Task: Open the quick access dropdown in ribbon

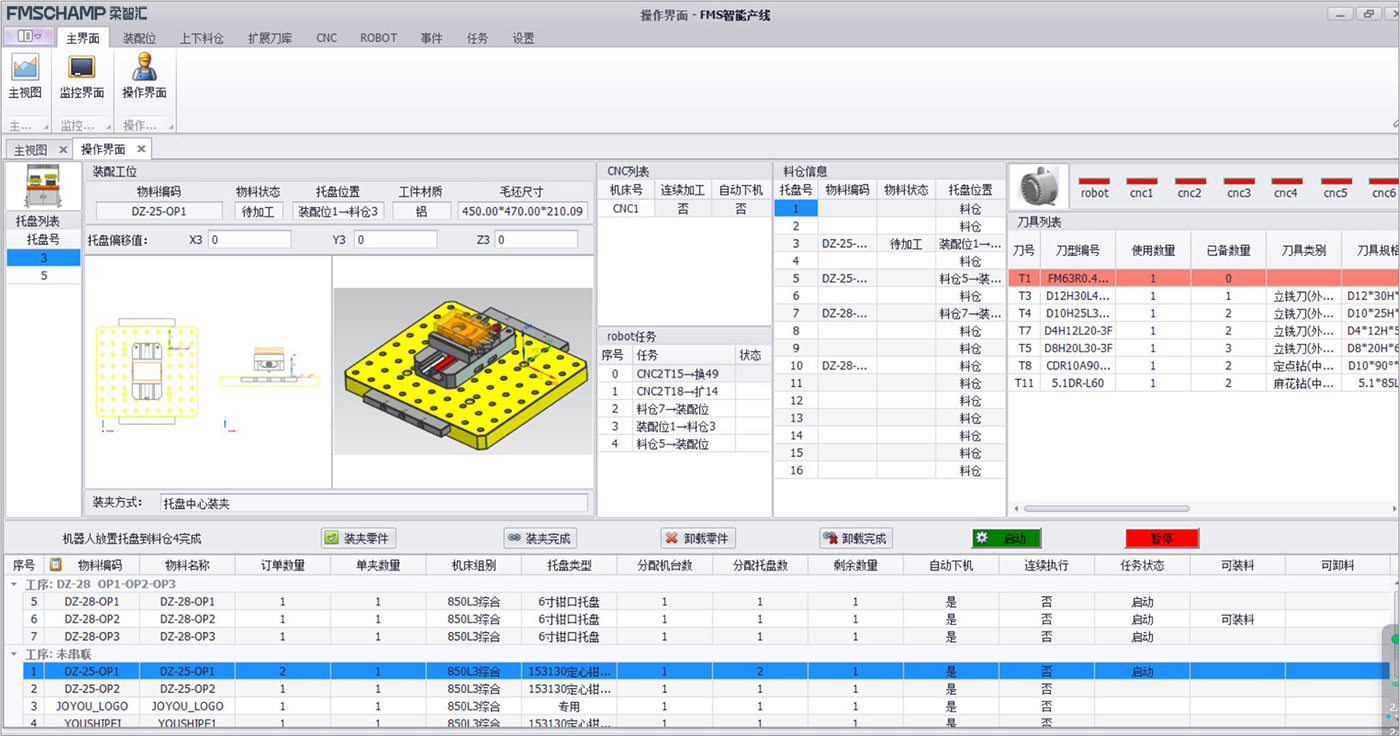Action: click(x=29, y=36)
